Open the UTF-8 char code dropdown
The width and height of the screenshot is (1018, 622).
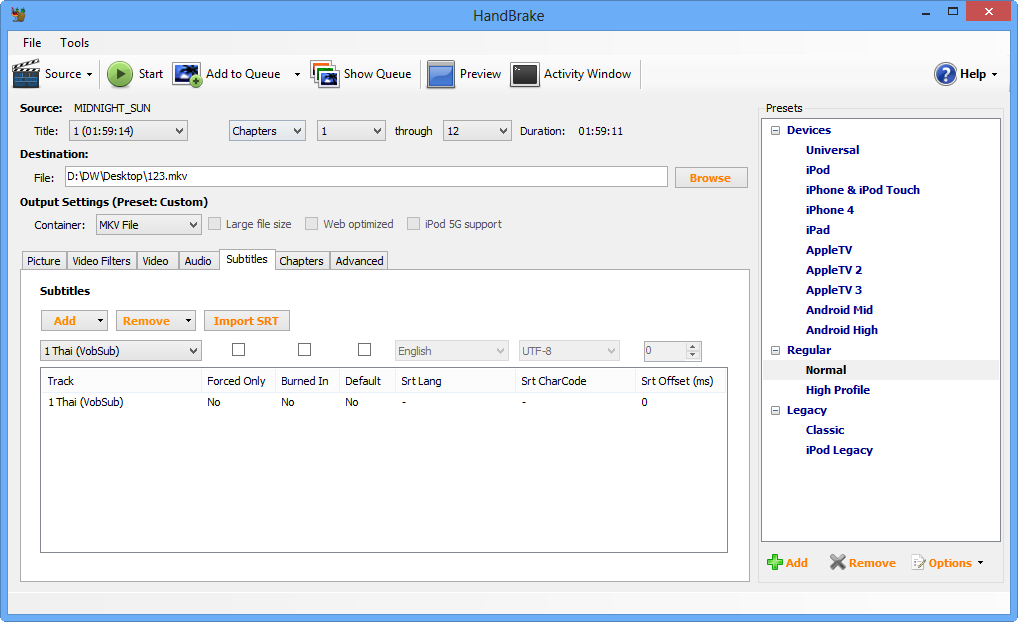click(569, 351)
